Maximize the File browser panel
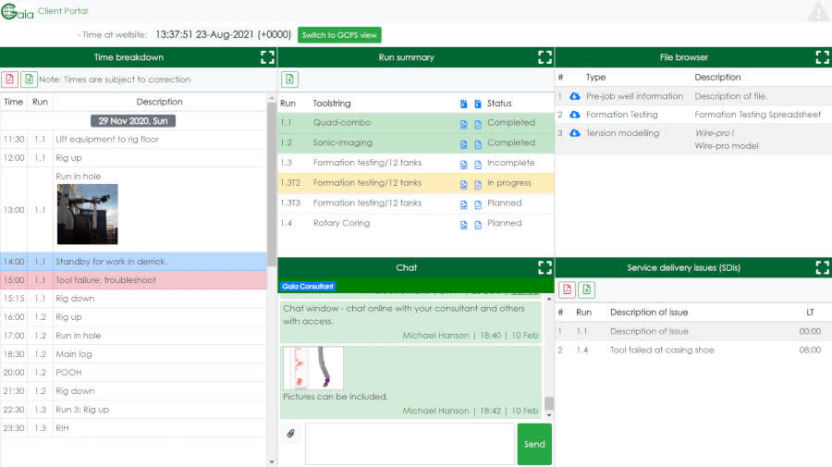This screenshot has height=467, width=832. pos(822,57)
